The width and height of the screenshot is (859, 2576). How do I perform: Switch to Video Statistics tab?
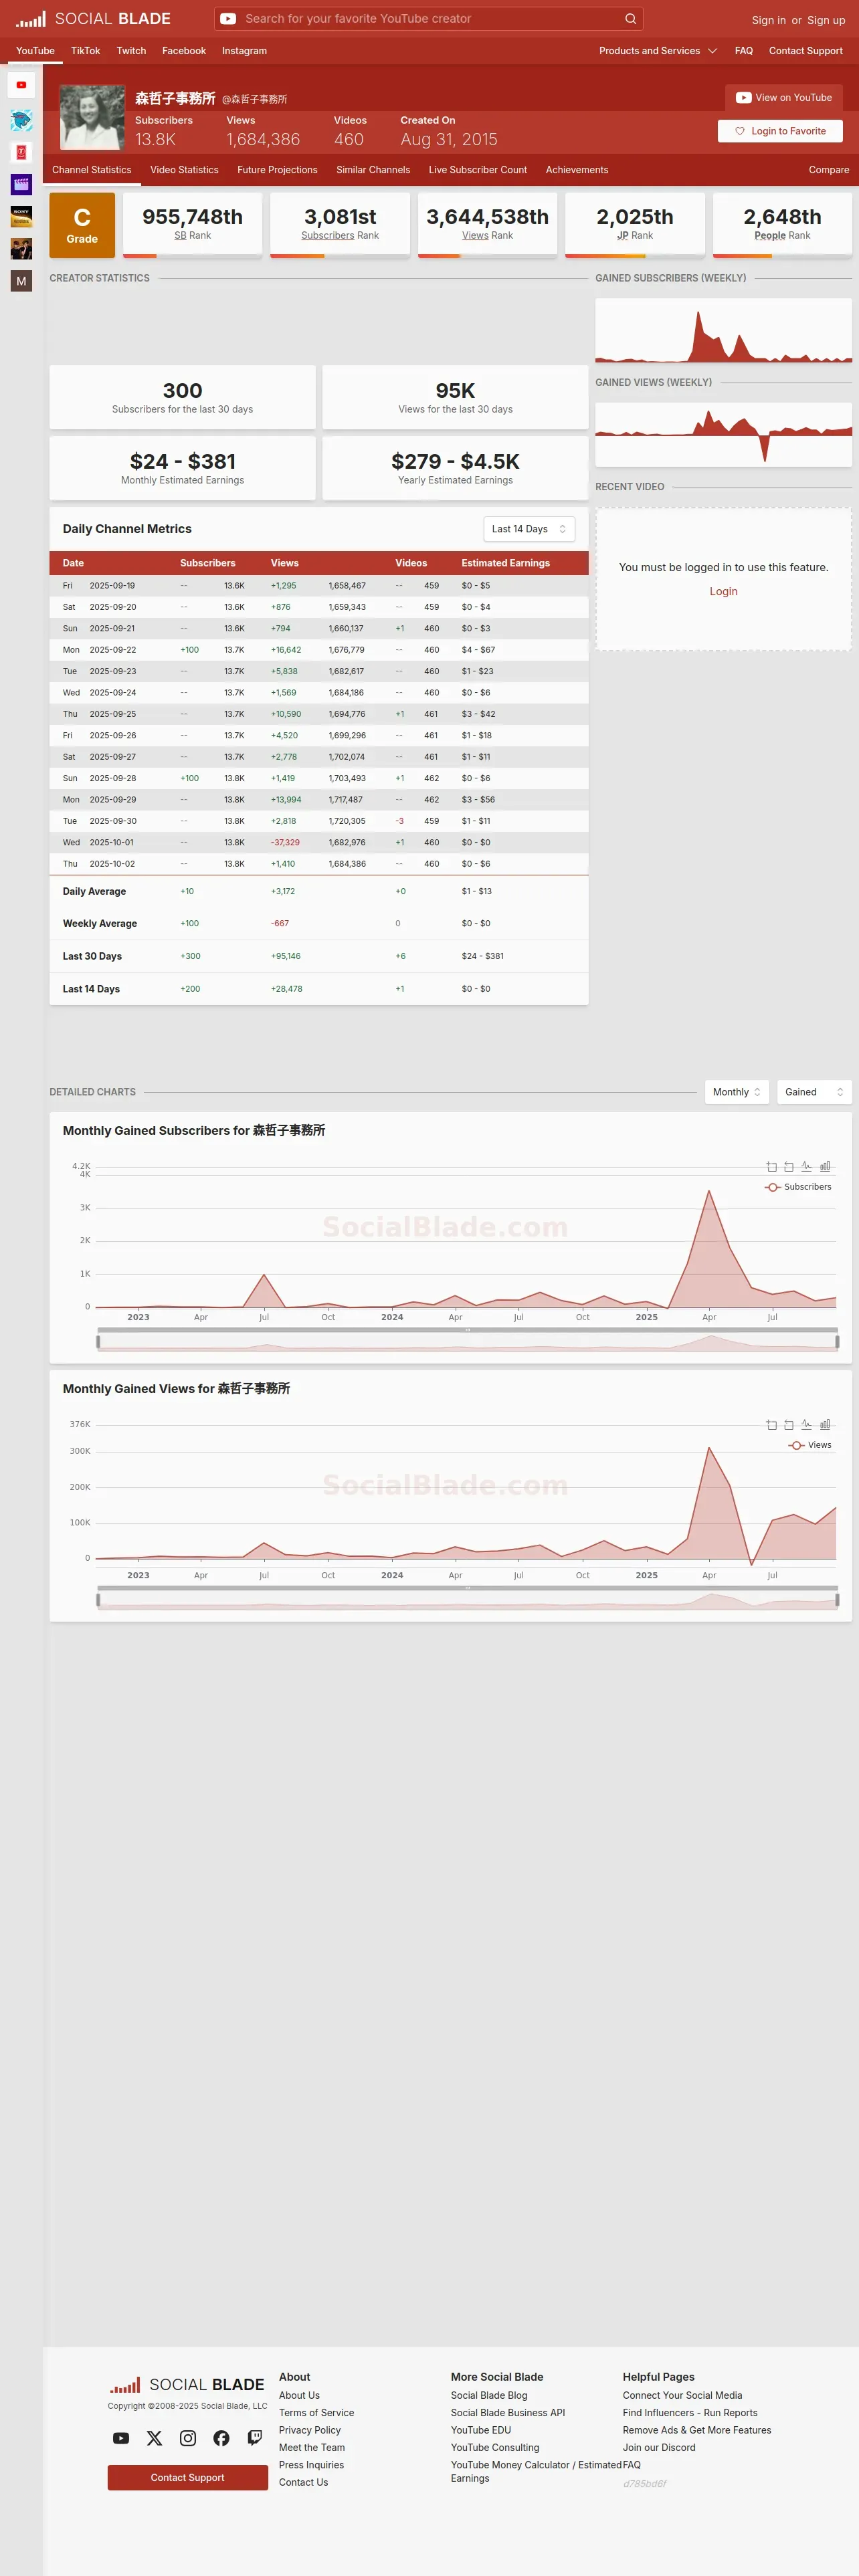tap(184, 170)
